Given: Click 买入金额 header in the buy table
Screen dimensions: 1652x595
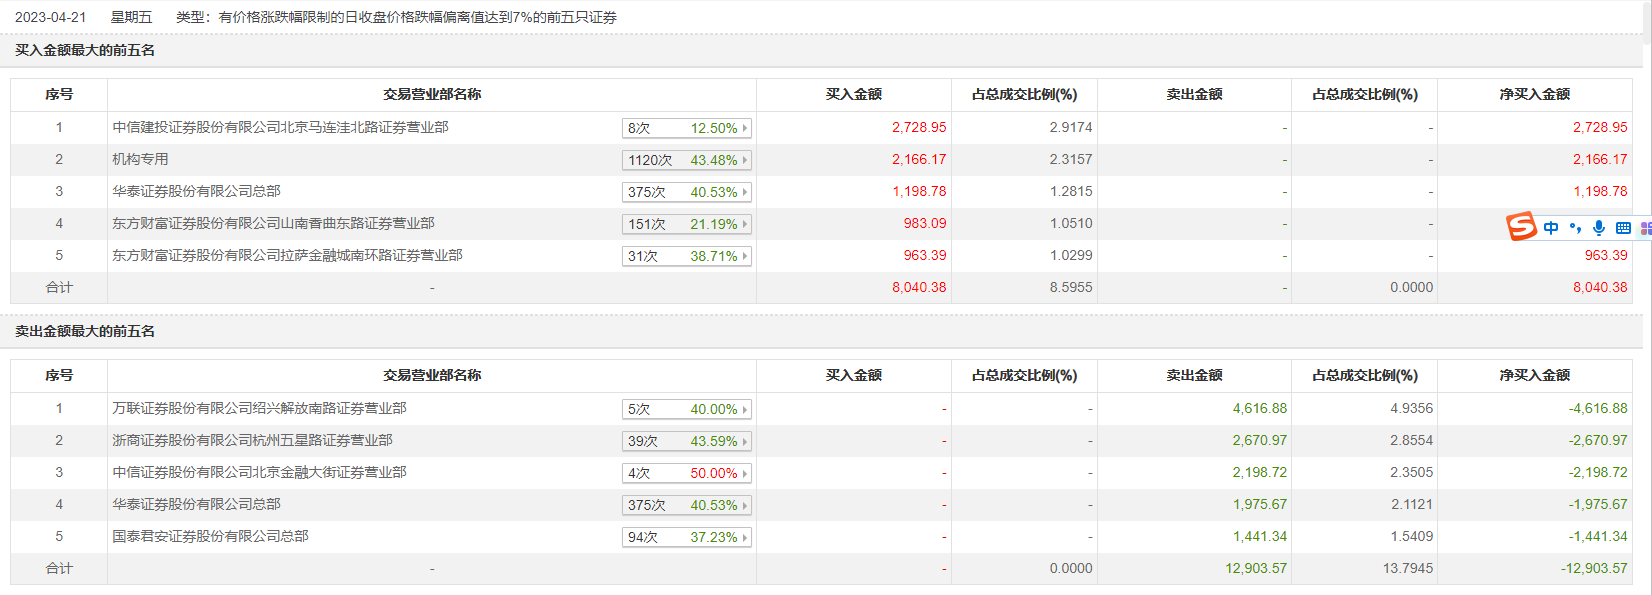Looking at the screenshot, I should (853, 94).
